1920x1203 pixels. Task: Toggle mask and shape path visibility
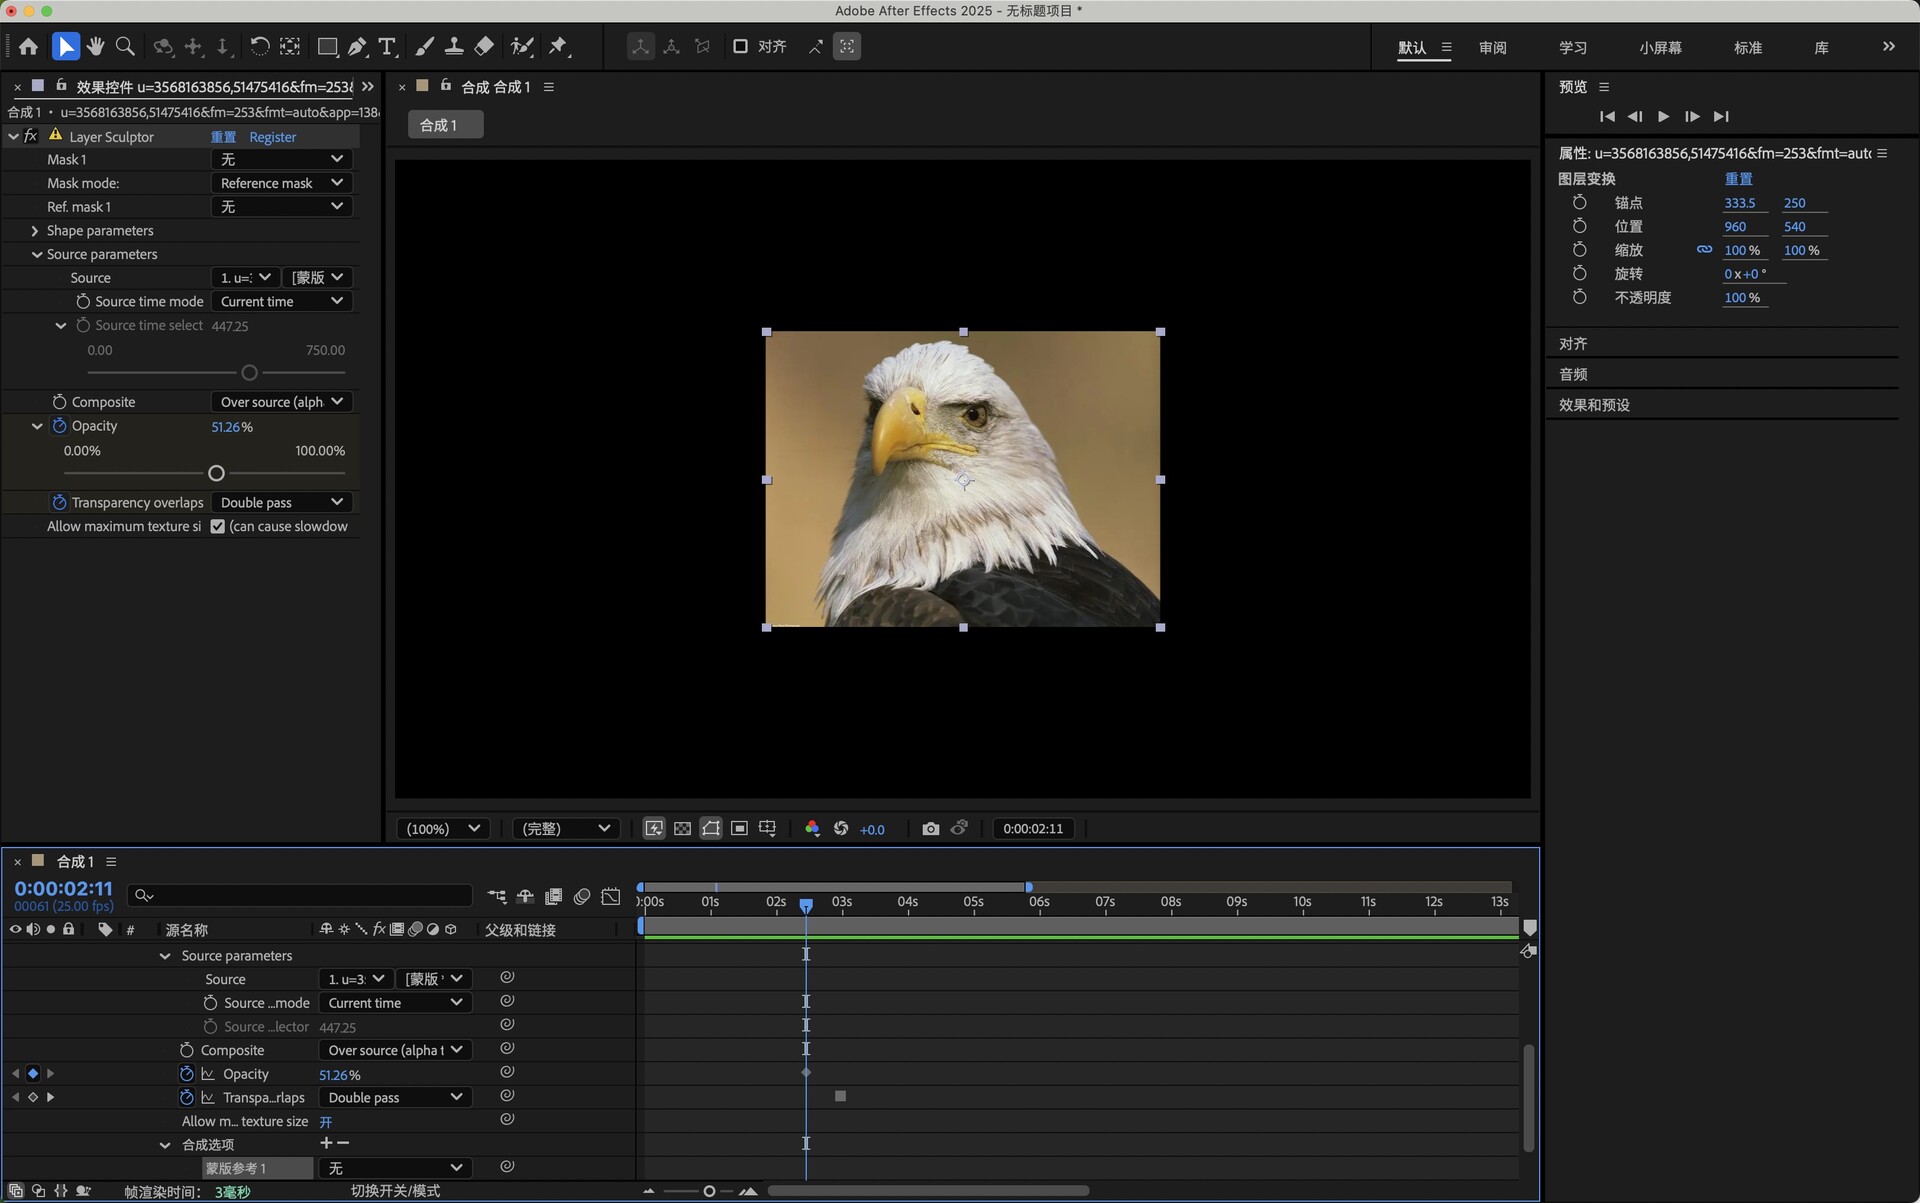point(711,829)
